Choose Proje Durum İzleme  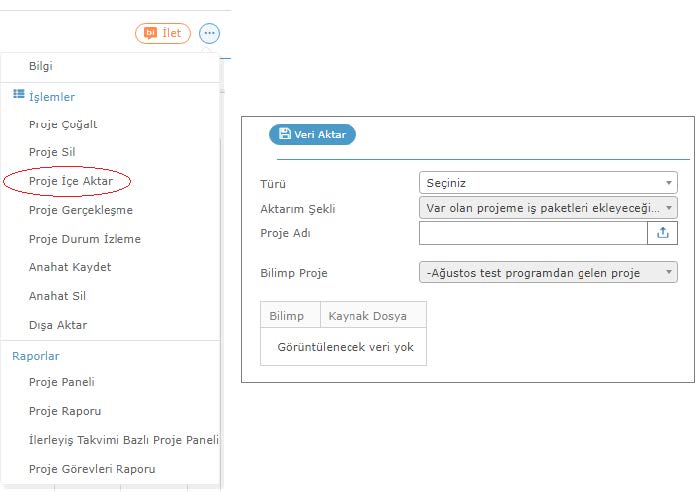(85, 239)
